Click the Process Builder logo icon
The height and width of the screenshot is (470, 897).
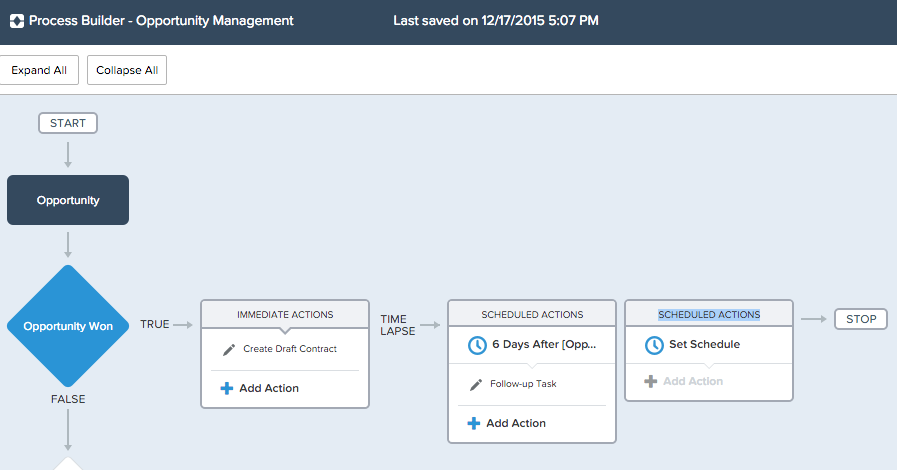tap(16, 20)
